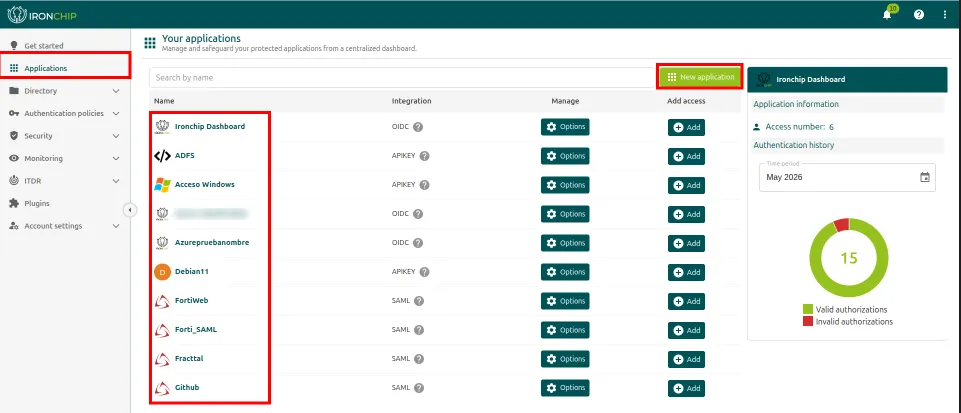Click the Azurepruebanombre application logo

tap(162, 243)
